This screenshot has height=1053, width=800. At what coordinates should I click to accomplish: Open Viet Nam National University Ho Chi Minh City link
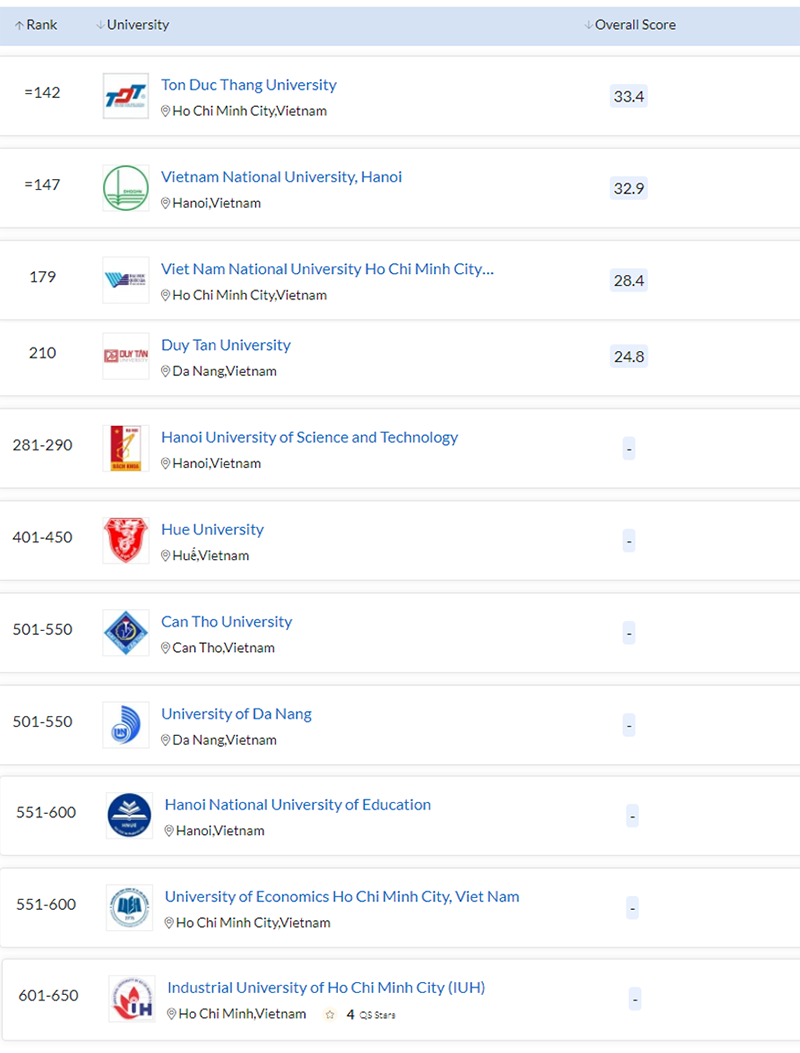[327, 269]
